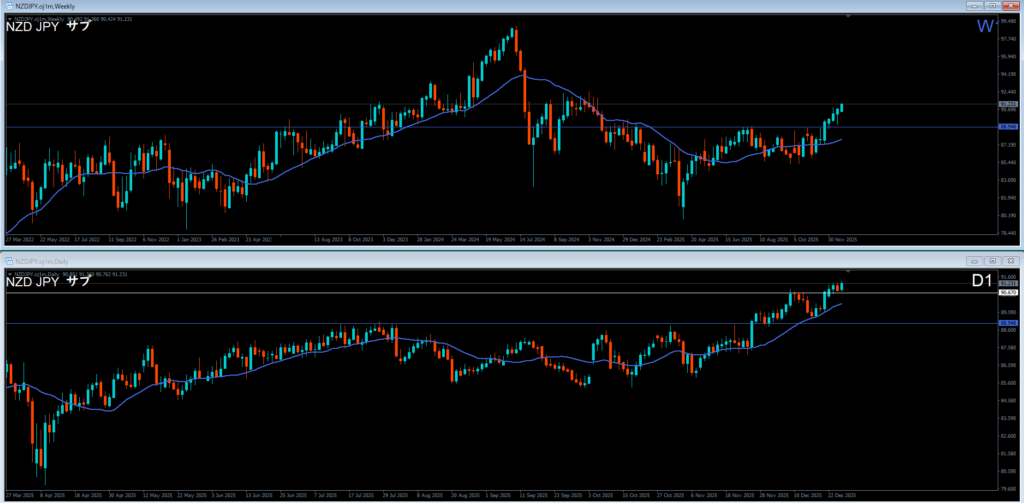This screenshot has height=503, width=1024.
Task: Select the blue 88.948 price label on Weekly chart
Action: 1008,127
